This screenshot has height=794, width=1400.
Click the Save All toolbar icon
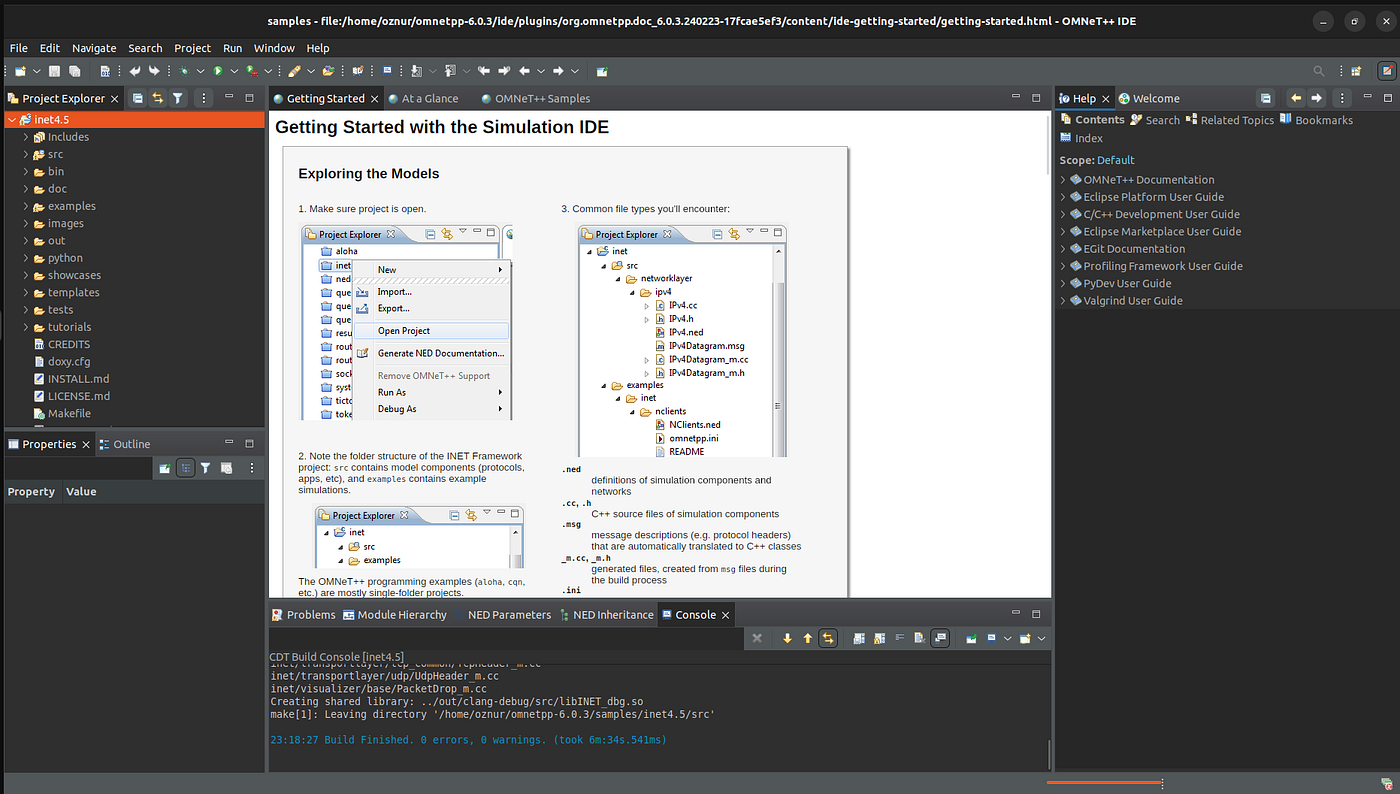pos(74,71)
